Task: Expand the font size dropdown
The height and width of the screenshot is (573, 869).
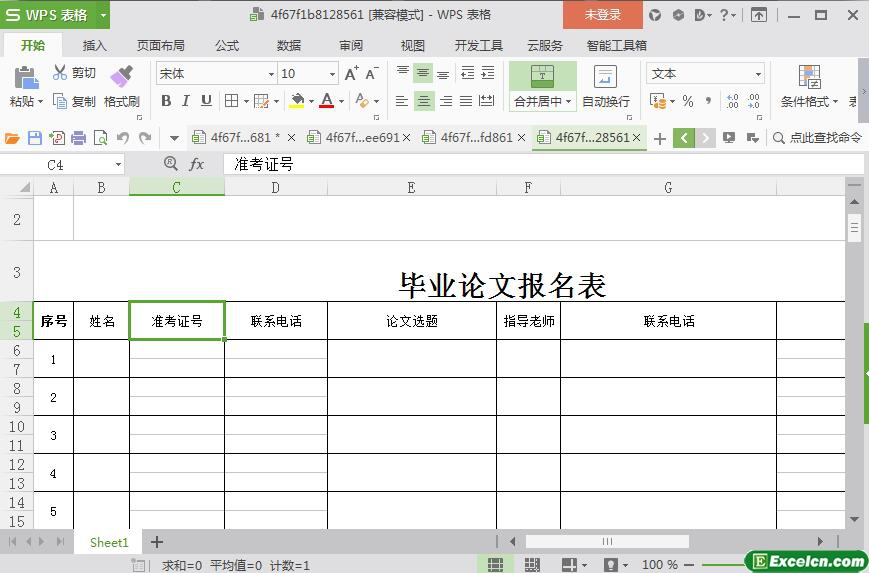Action: pyautogui.click(x=332, y=74)
